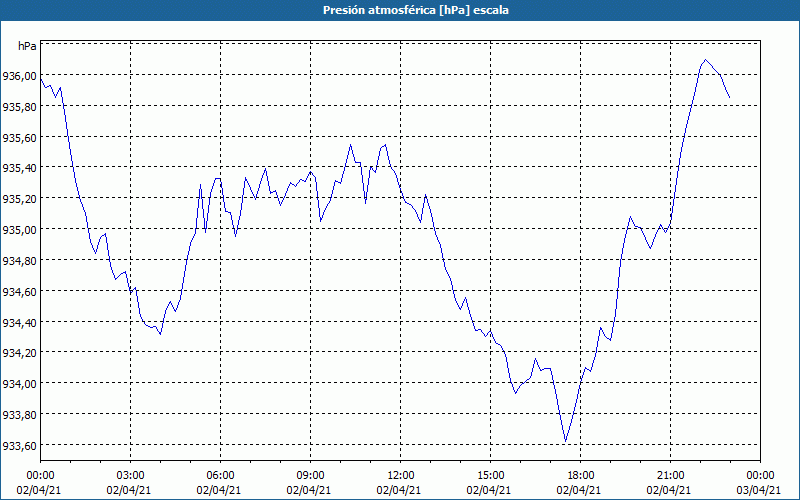Click the 935,80 y-axis value

[19, 107]
